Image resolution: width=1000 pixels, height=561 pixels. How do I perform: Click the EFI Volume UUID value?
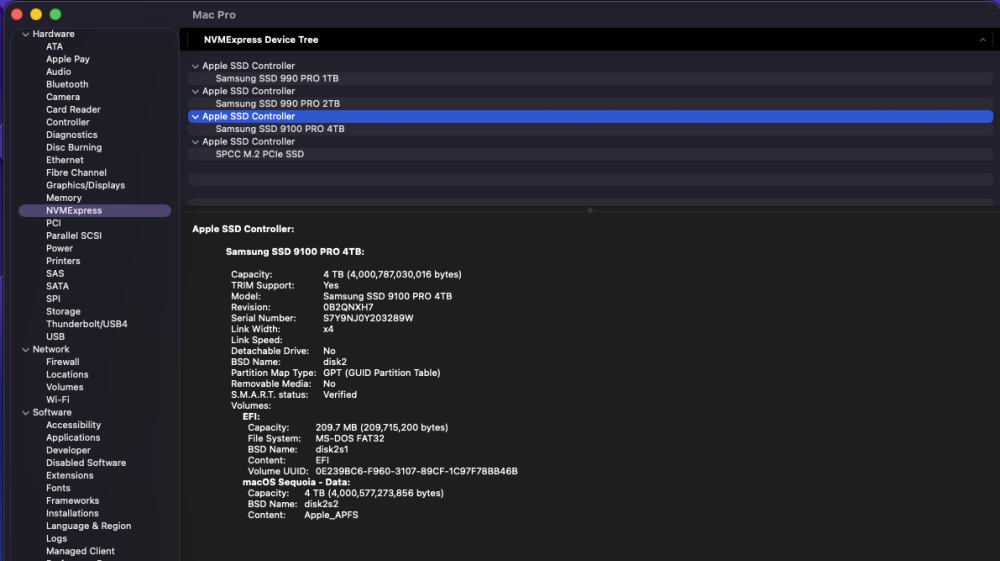point(416,471)
